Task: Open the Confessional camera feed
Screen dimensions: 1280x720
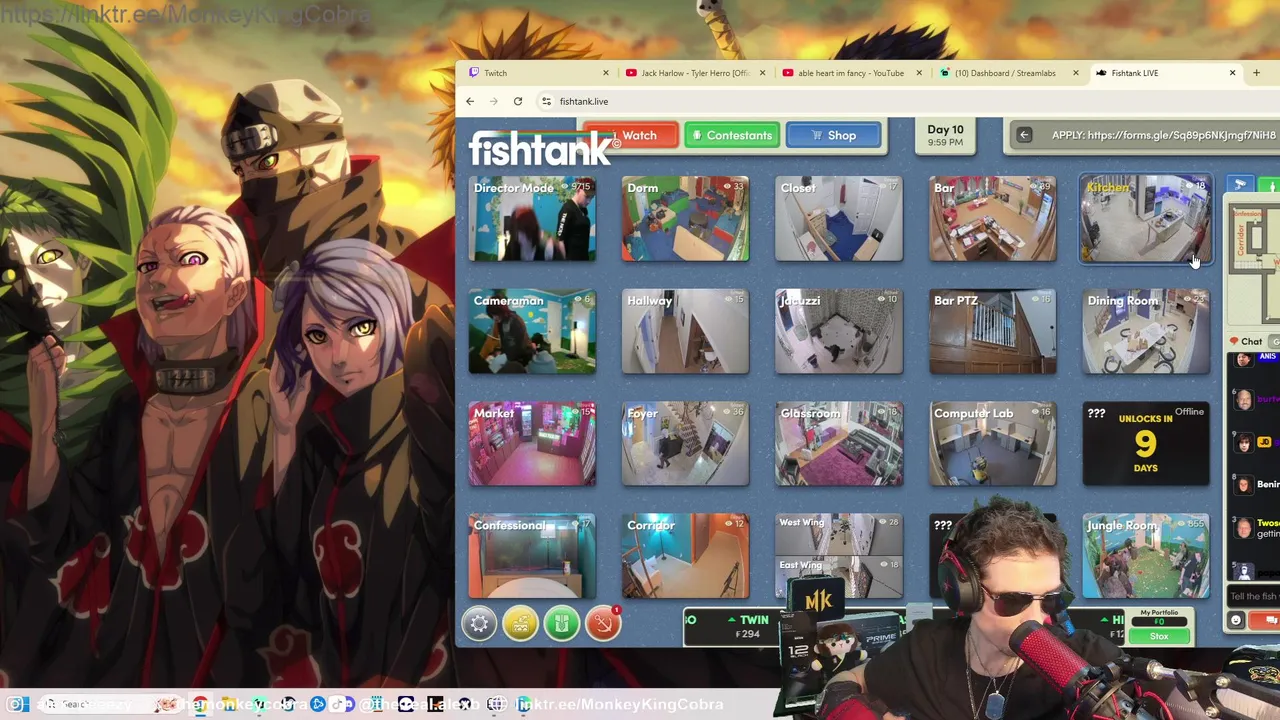Action: coord(532,556)
